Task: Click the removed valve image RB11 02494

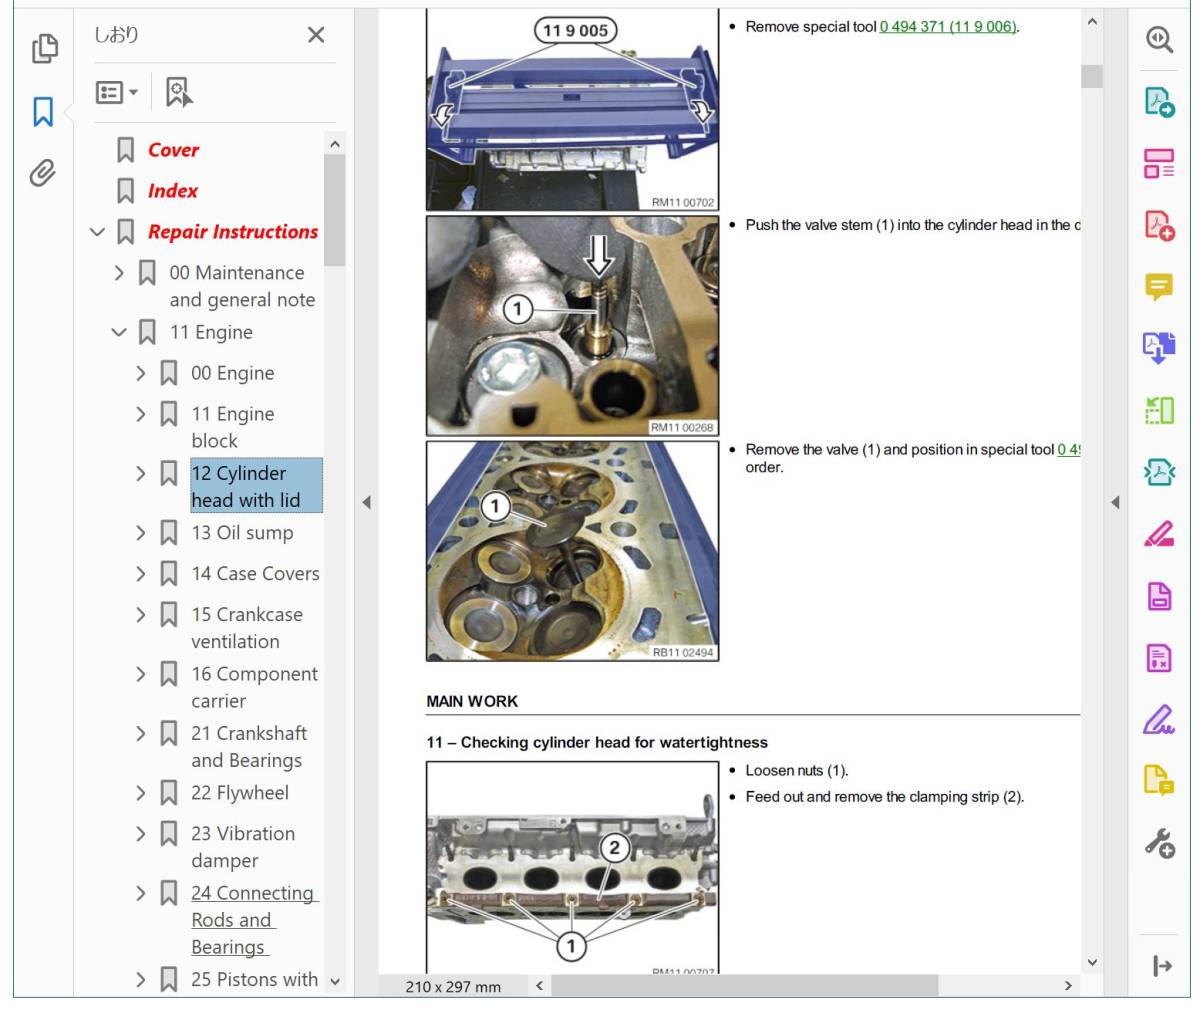Action: point(572,551)
